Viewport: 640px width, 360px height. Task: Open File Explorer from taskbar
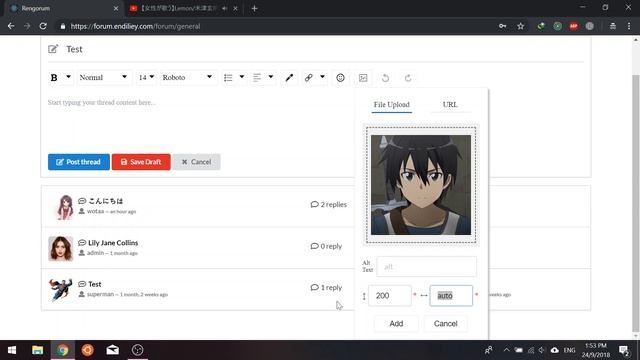[37, 350]
